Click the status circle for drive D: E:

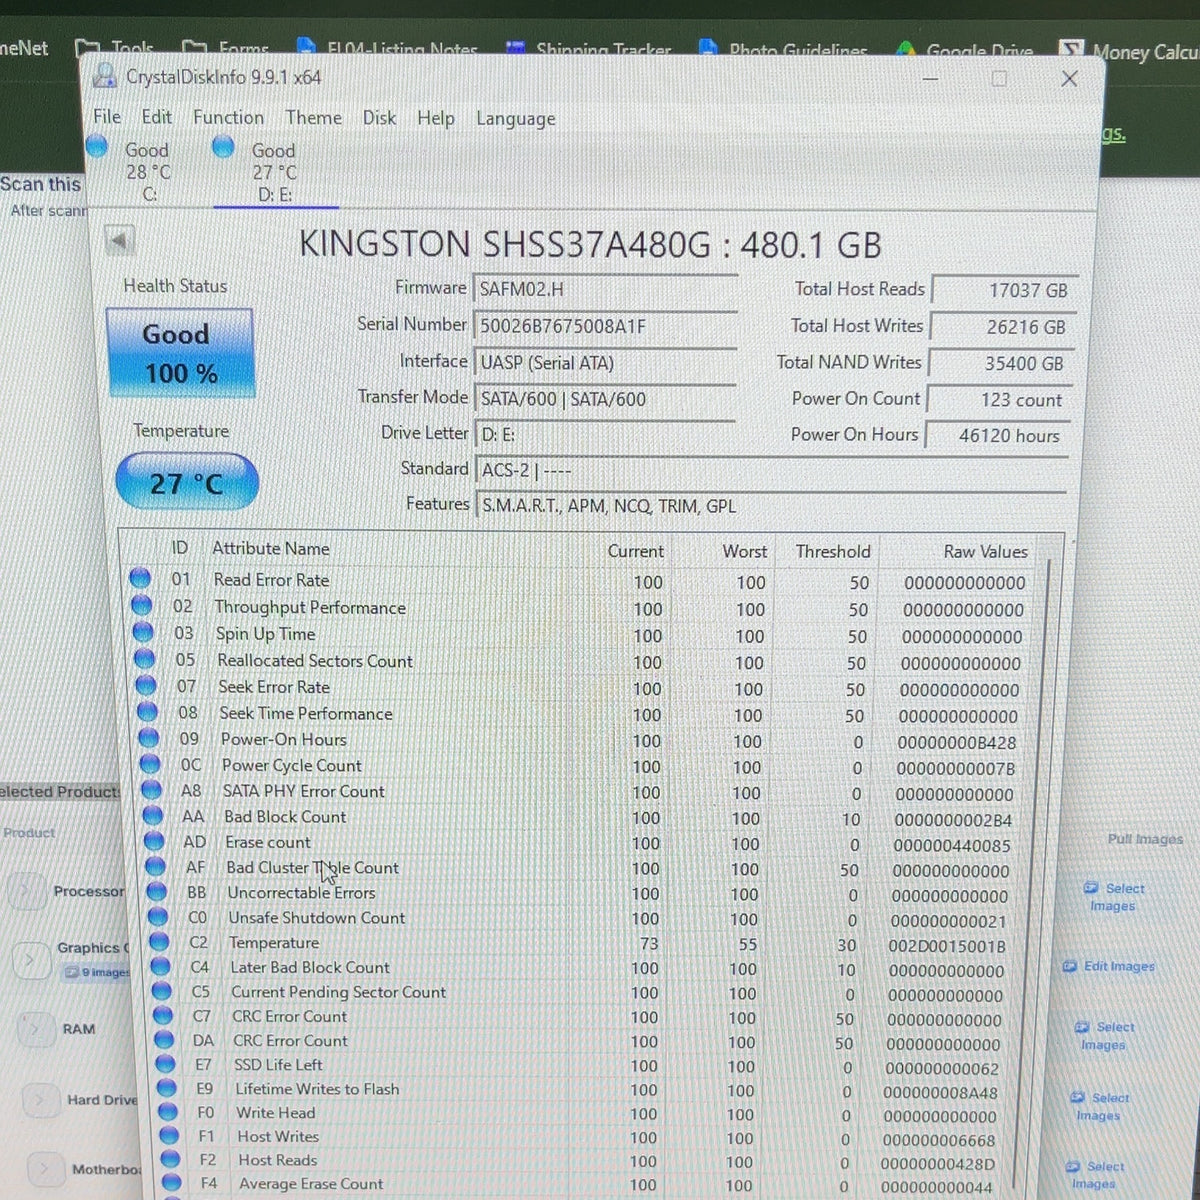pyautogui.click(x=223, y=148)
